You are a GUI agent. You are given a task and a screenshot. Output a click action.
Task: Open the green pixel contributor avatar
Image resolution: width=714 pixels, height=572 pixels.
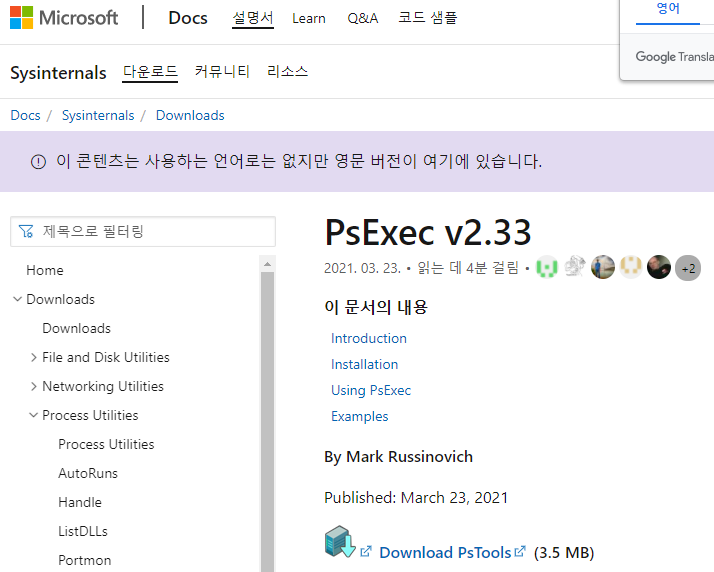tap(547, 267)
